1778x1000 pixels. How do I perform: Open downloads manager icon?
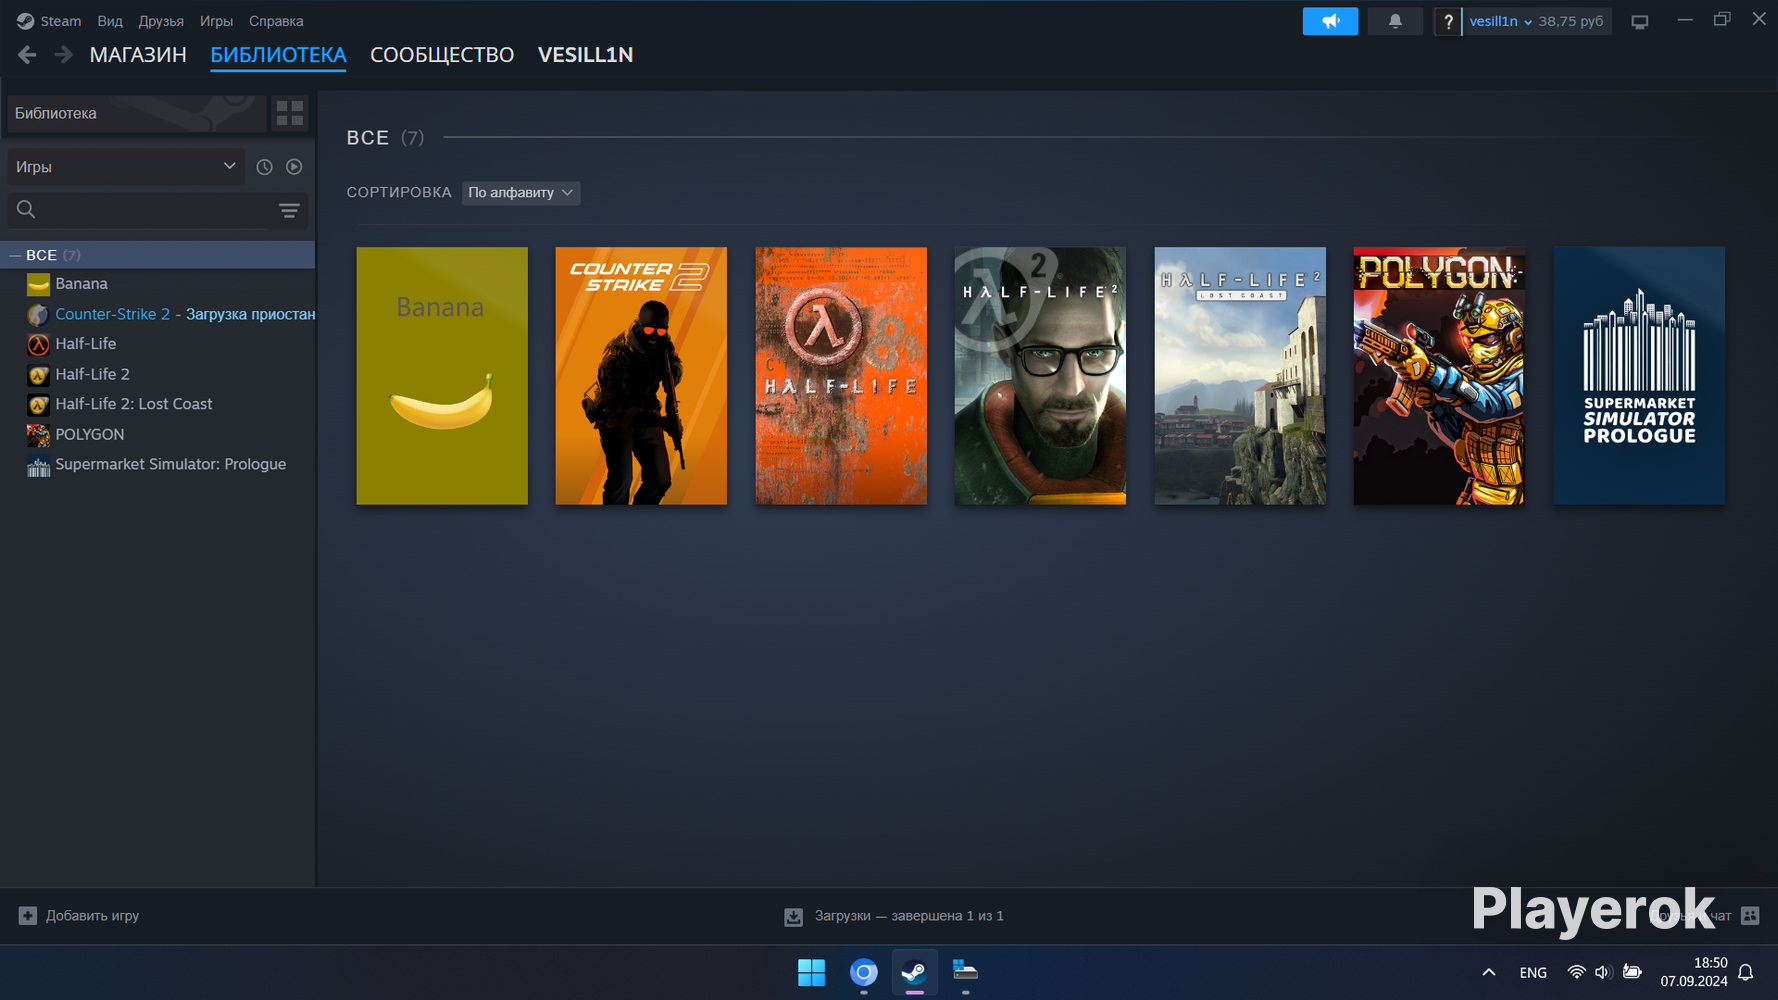point(793,916)
